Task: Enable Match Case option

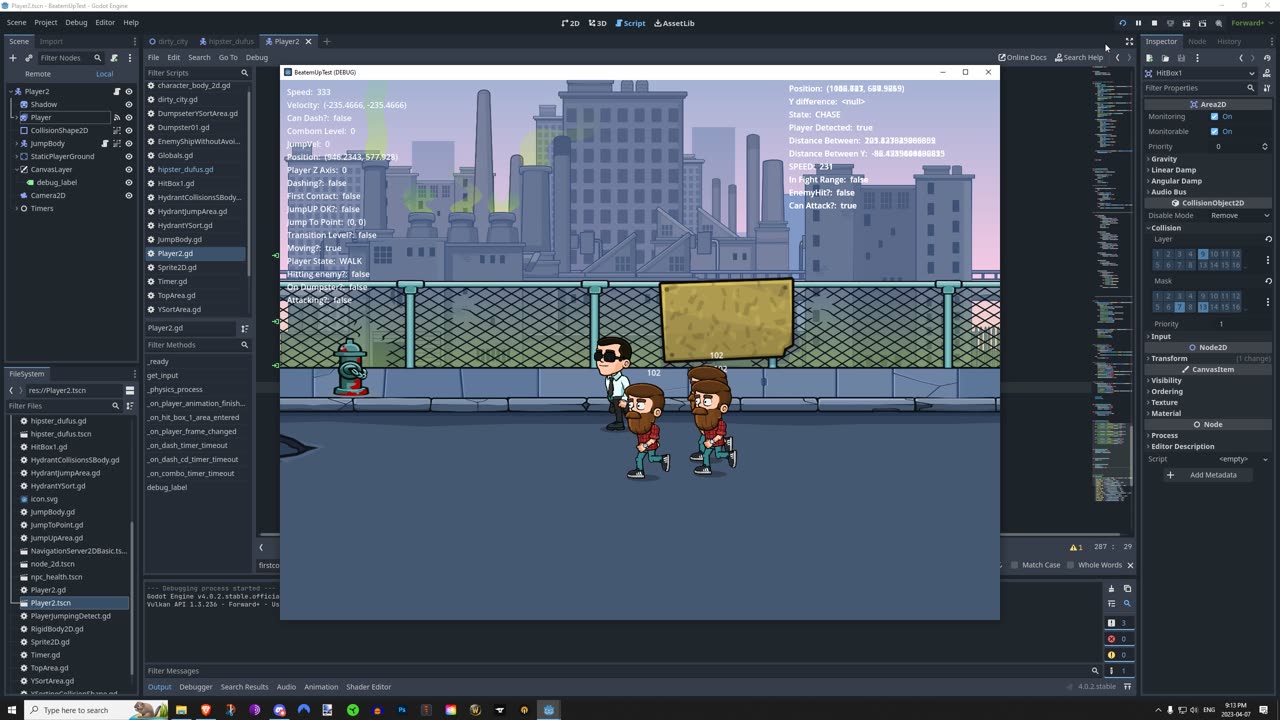Action: tap(1036, 565)
